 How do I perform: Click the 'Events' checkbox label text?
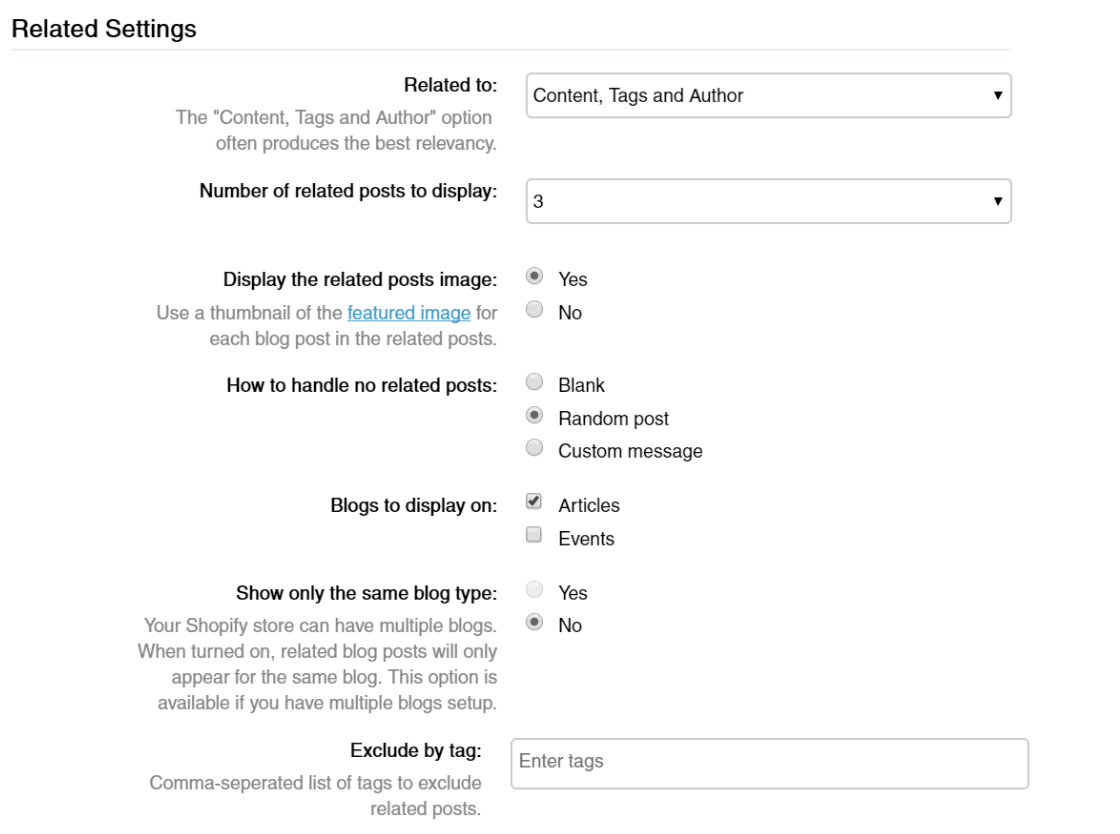coord(586,539)
